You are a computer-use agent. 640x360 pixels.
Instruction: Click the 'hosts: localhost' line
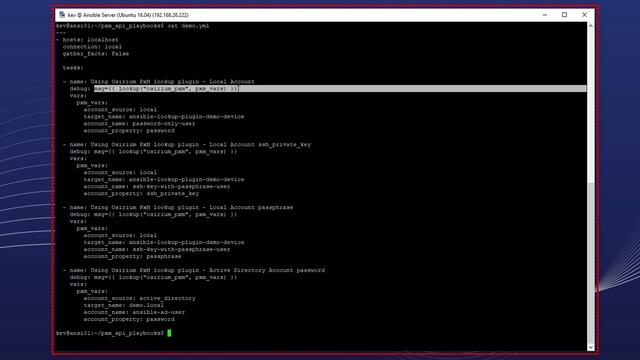[90, 40]
